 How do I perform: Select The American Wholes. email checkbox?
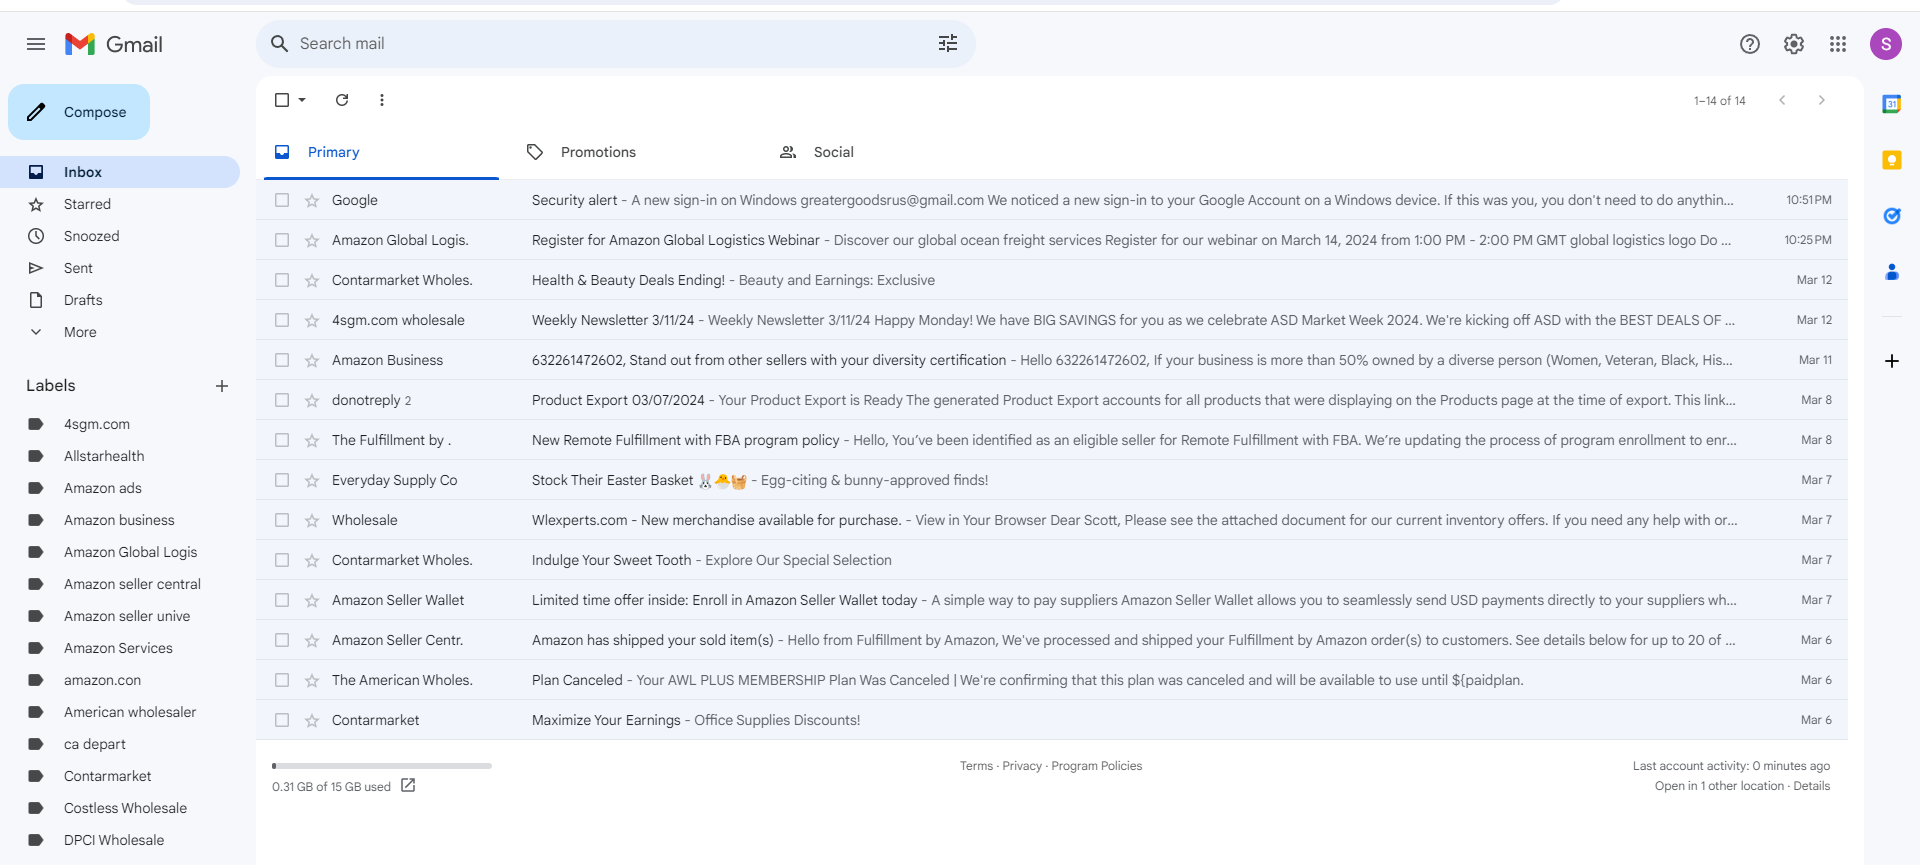click(282, 680)
